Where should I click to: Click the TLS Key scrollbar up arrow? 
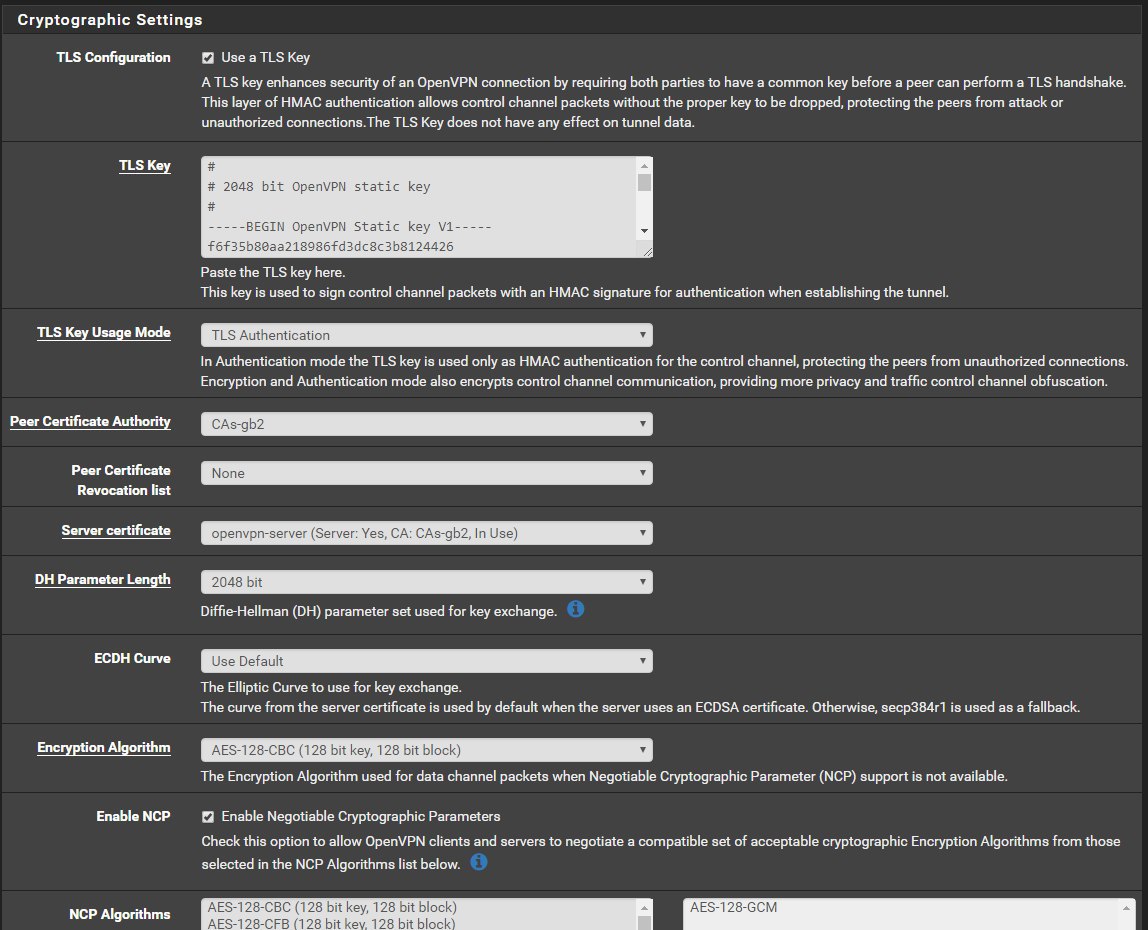[644, 165]
